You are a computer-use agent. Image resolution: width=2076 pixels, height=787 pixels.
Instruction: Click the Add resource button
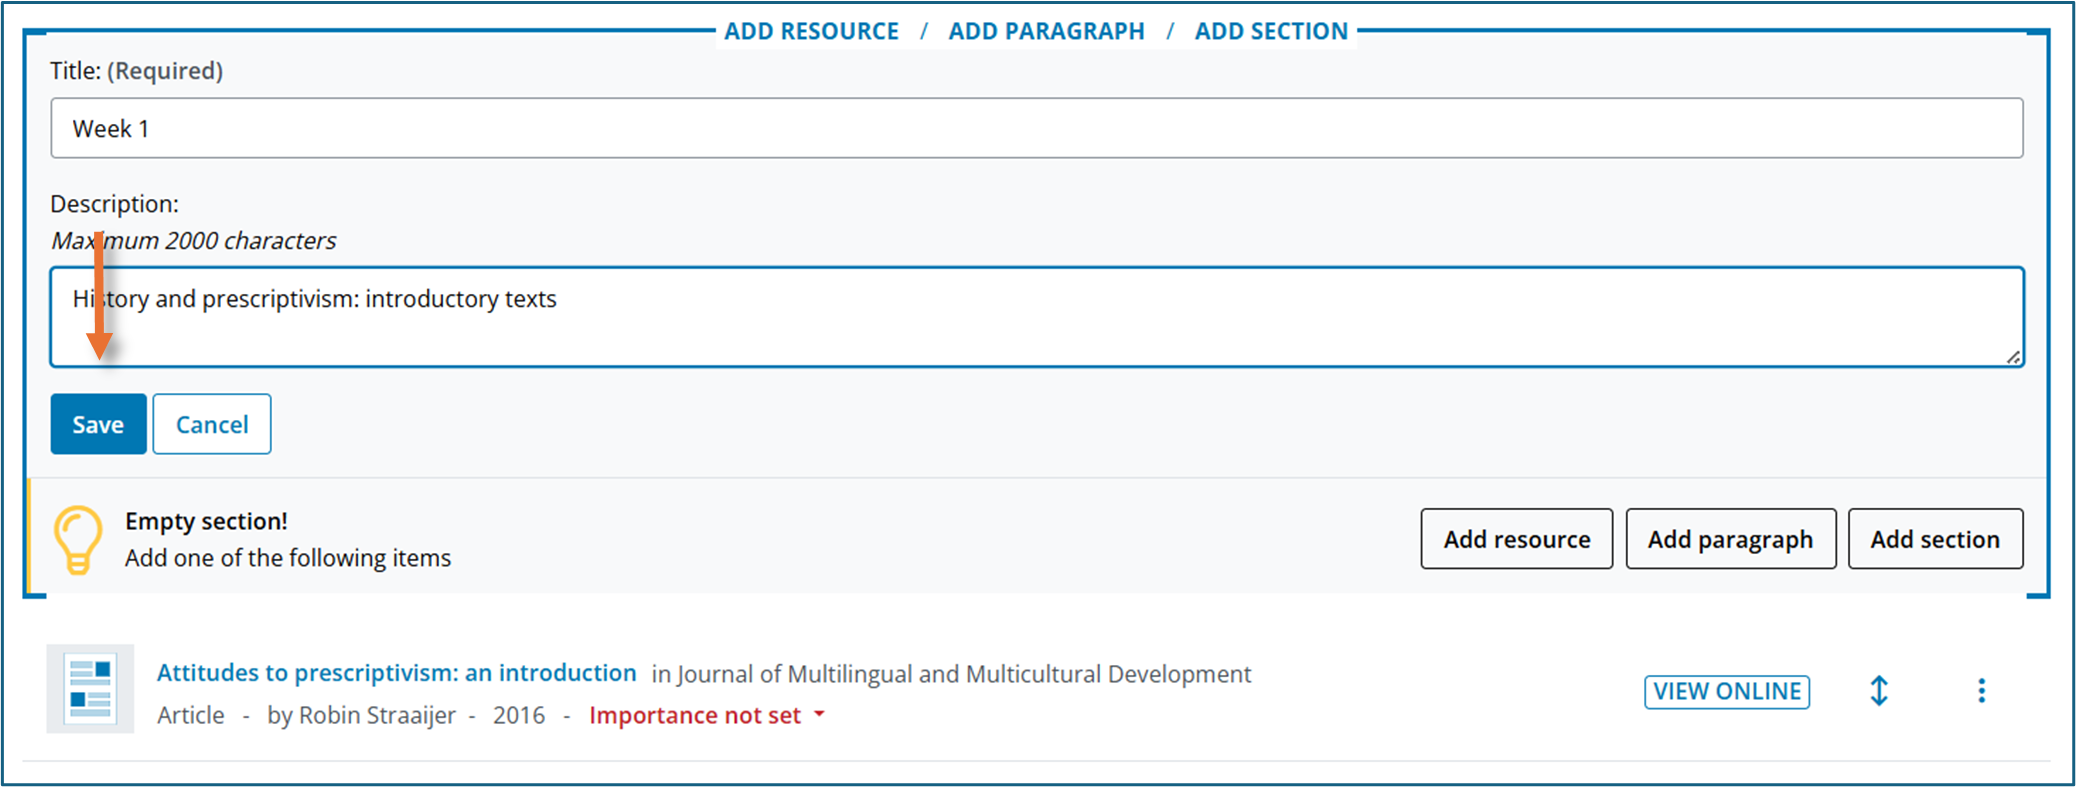point(1516,539)
